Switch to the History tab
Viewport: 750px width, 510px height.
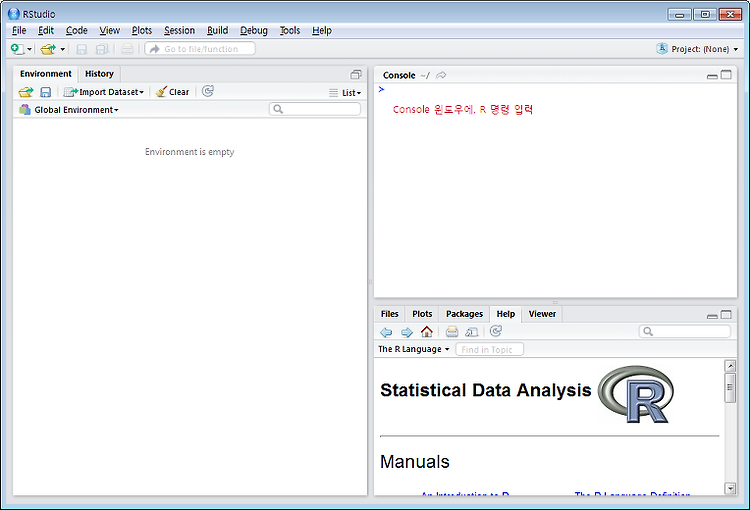coord(99,74)
